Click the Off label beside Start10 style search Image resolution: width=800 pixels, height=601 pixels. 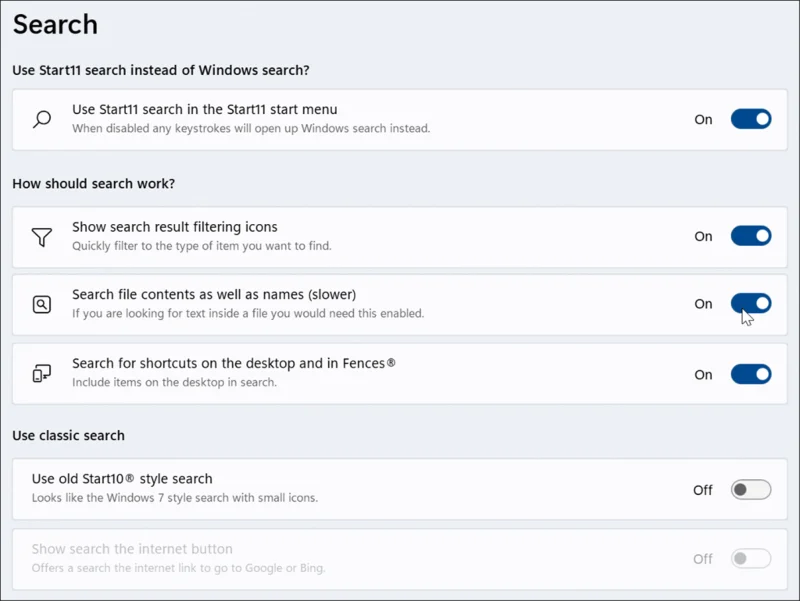pos(703,490)
